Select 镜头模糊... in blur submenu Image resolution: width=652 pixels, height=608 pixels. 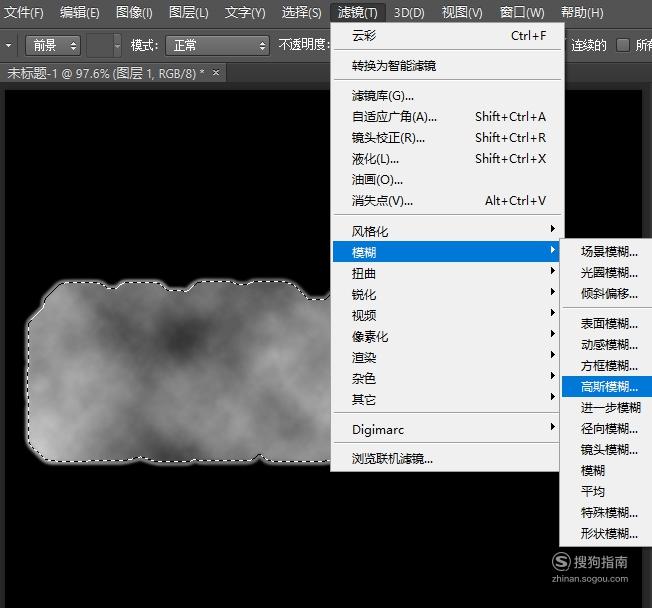click(x=607, y=450)
